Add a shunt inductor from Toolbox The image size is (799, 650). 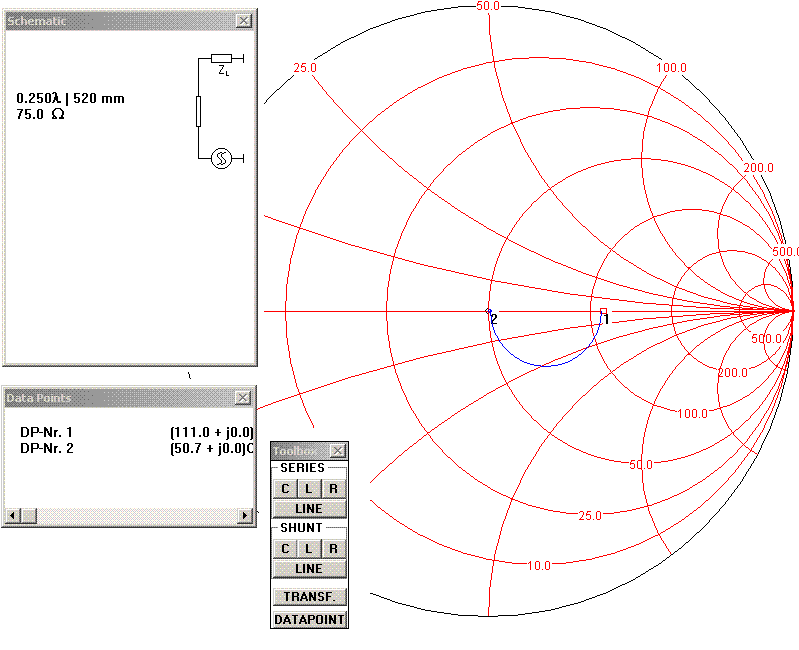309,549
